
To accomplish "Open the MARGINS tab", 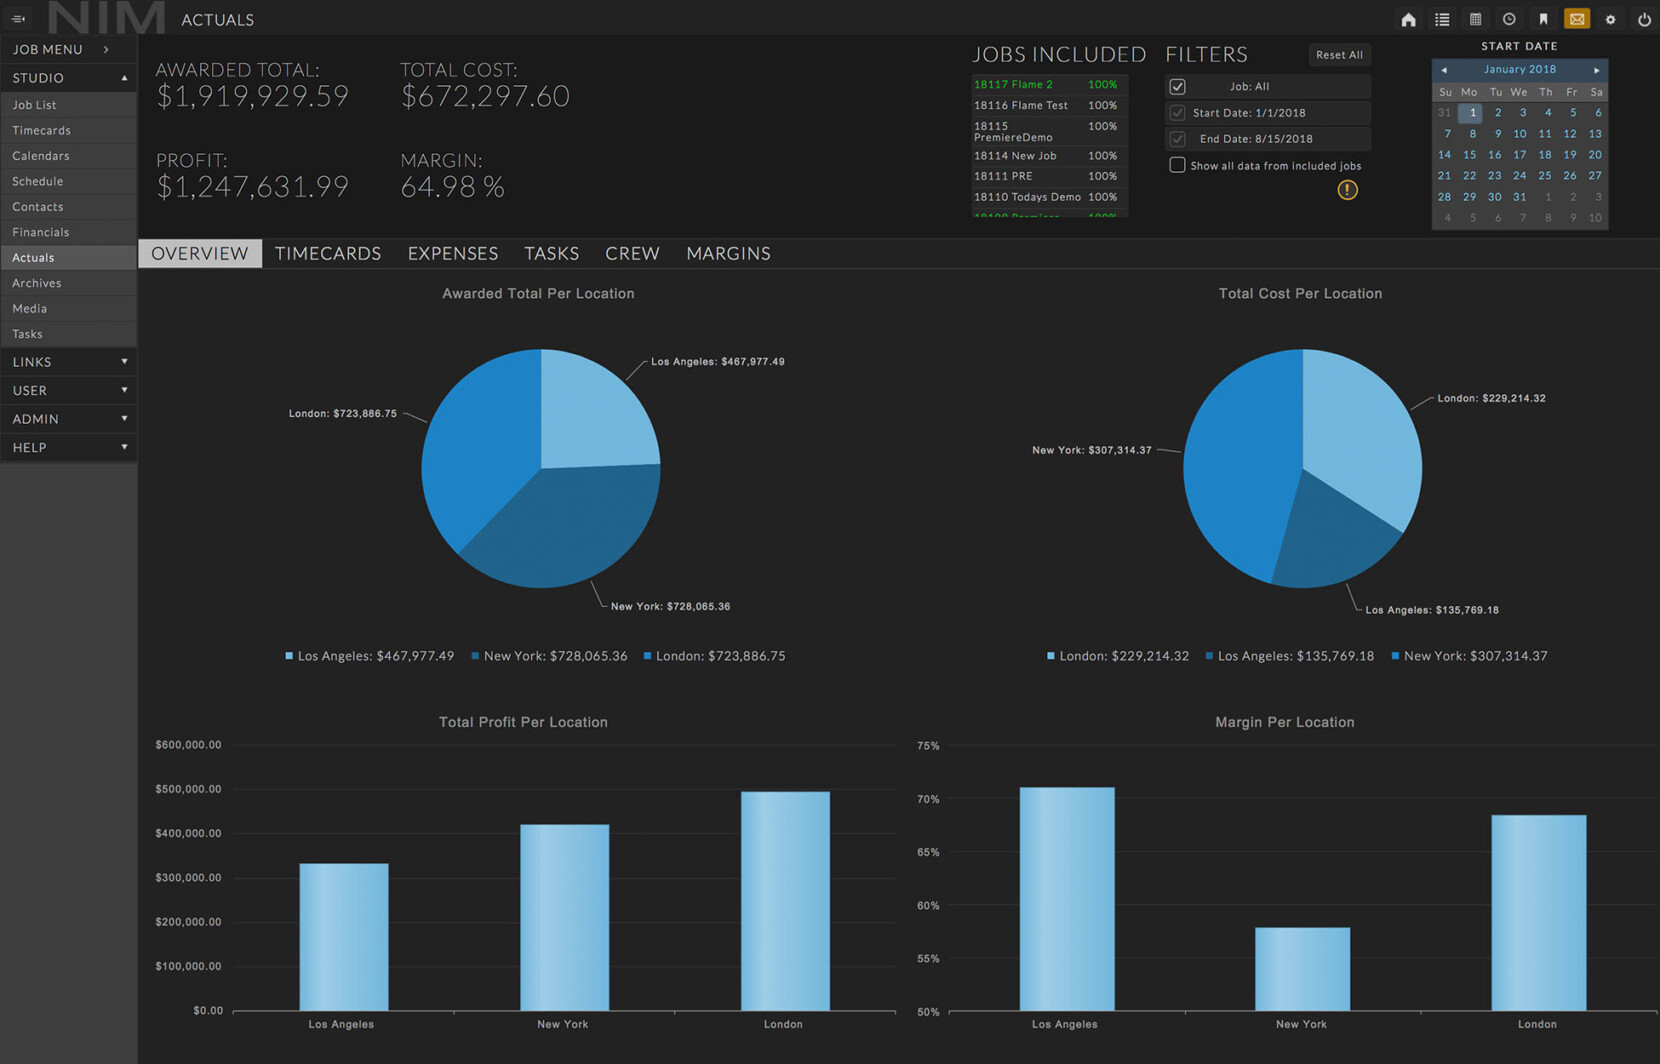I will [x=728, y=253].
